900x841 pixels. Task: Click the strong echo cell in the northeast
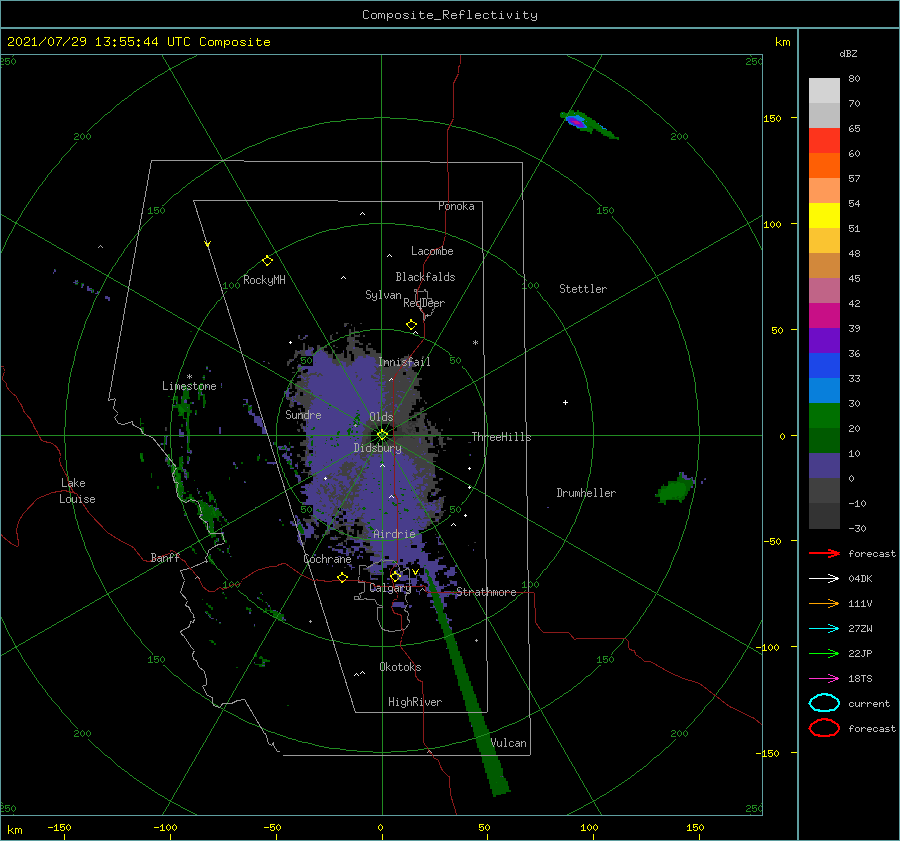577,121
